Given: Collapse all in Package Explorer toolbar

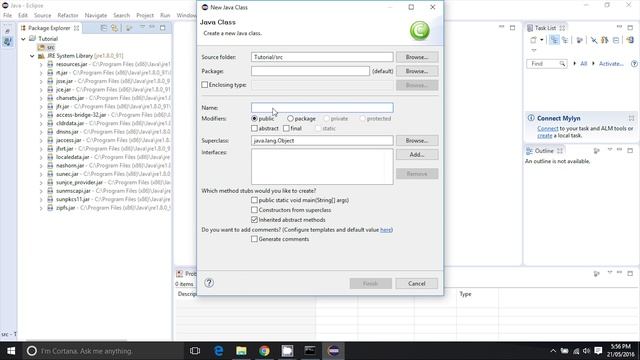Looking at the screenshot, I should [x=104, y=28].
